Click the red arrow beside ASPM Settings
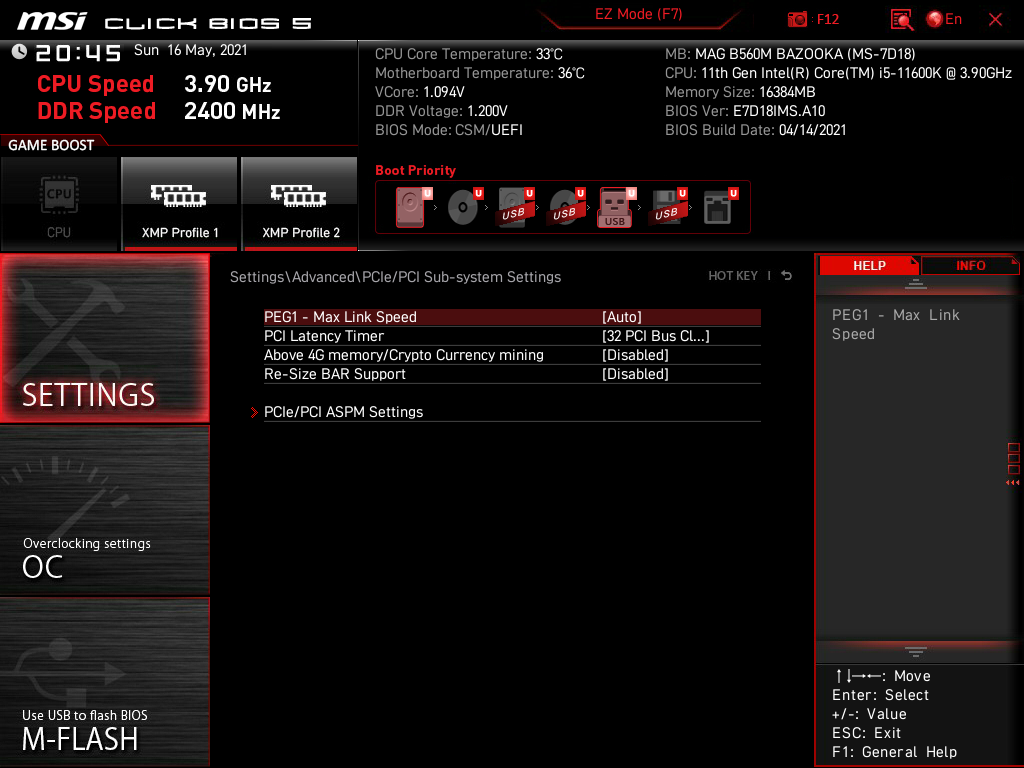 [x=254, y=412]
